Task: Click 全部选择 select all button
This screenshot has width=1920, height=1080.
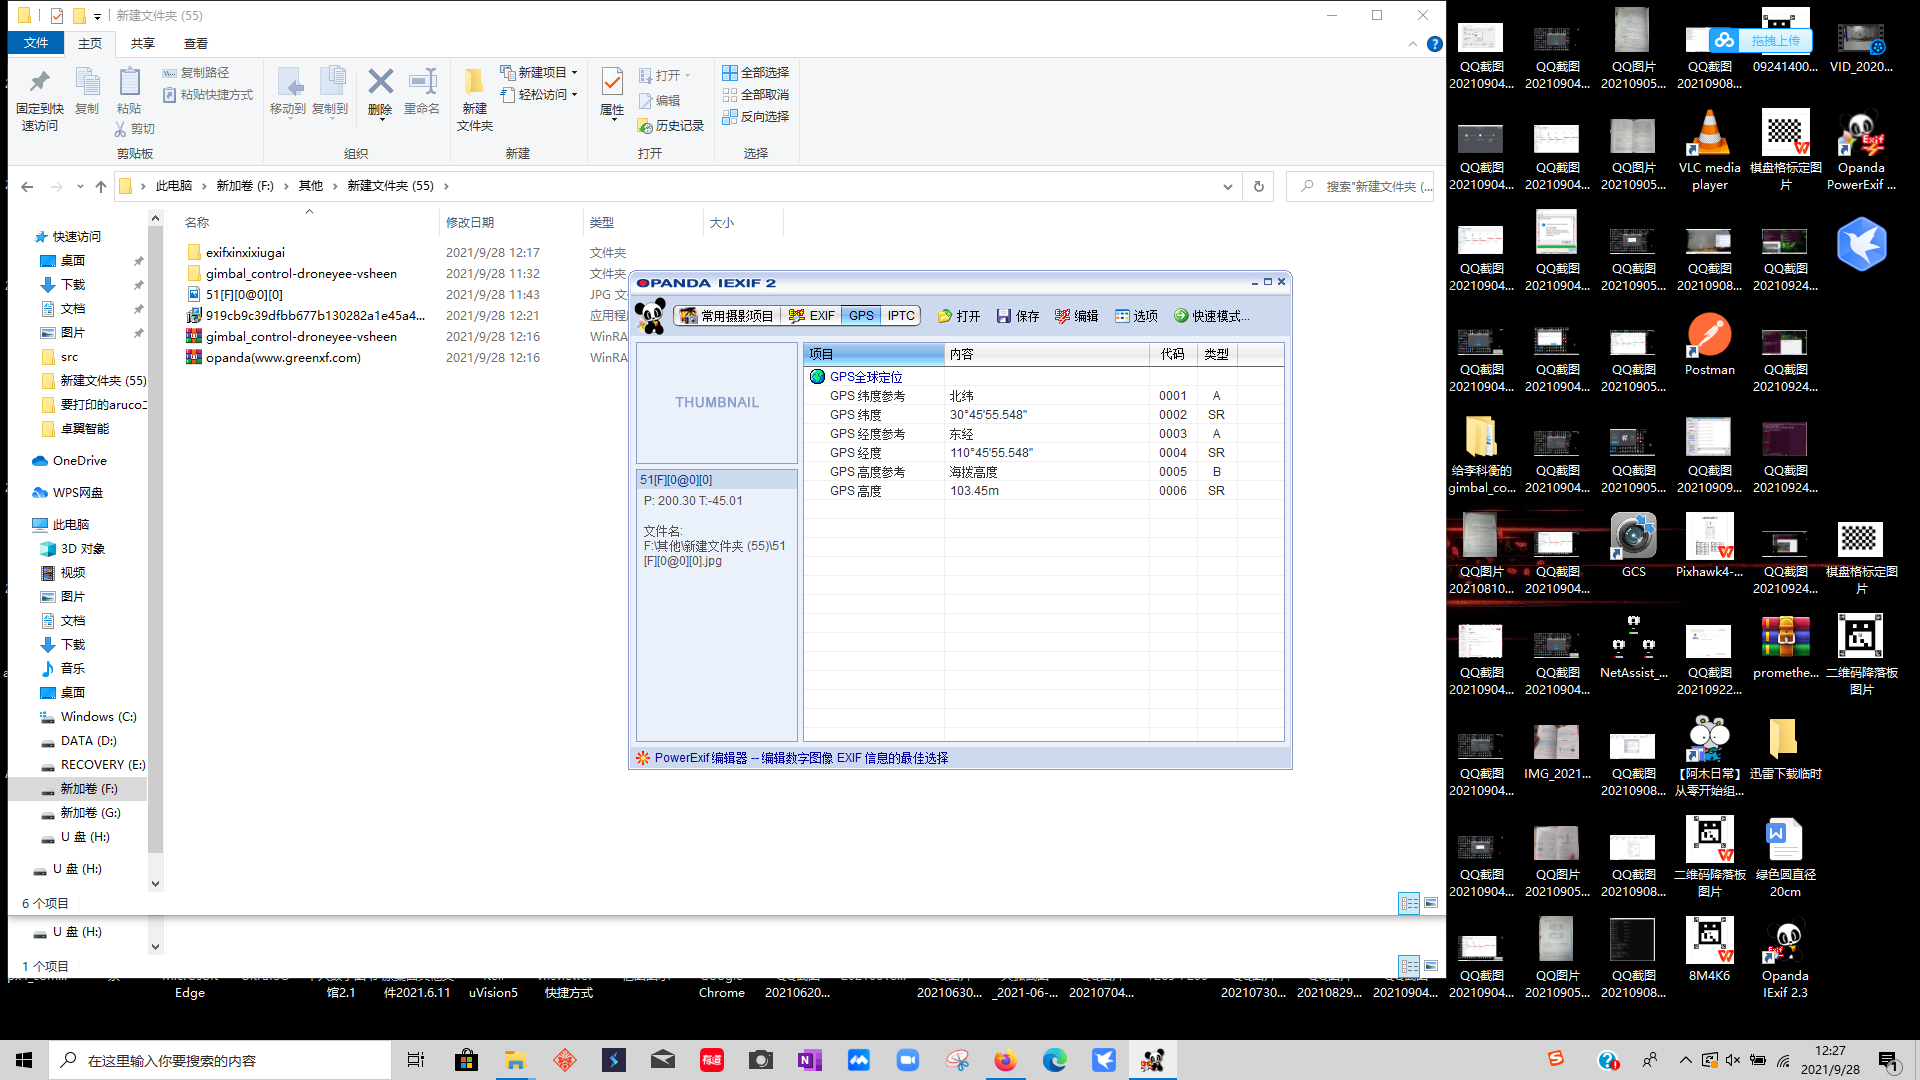Action: 756,72
